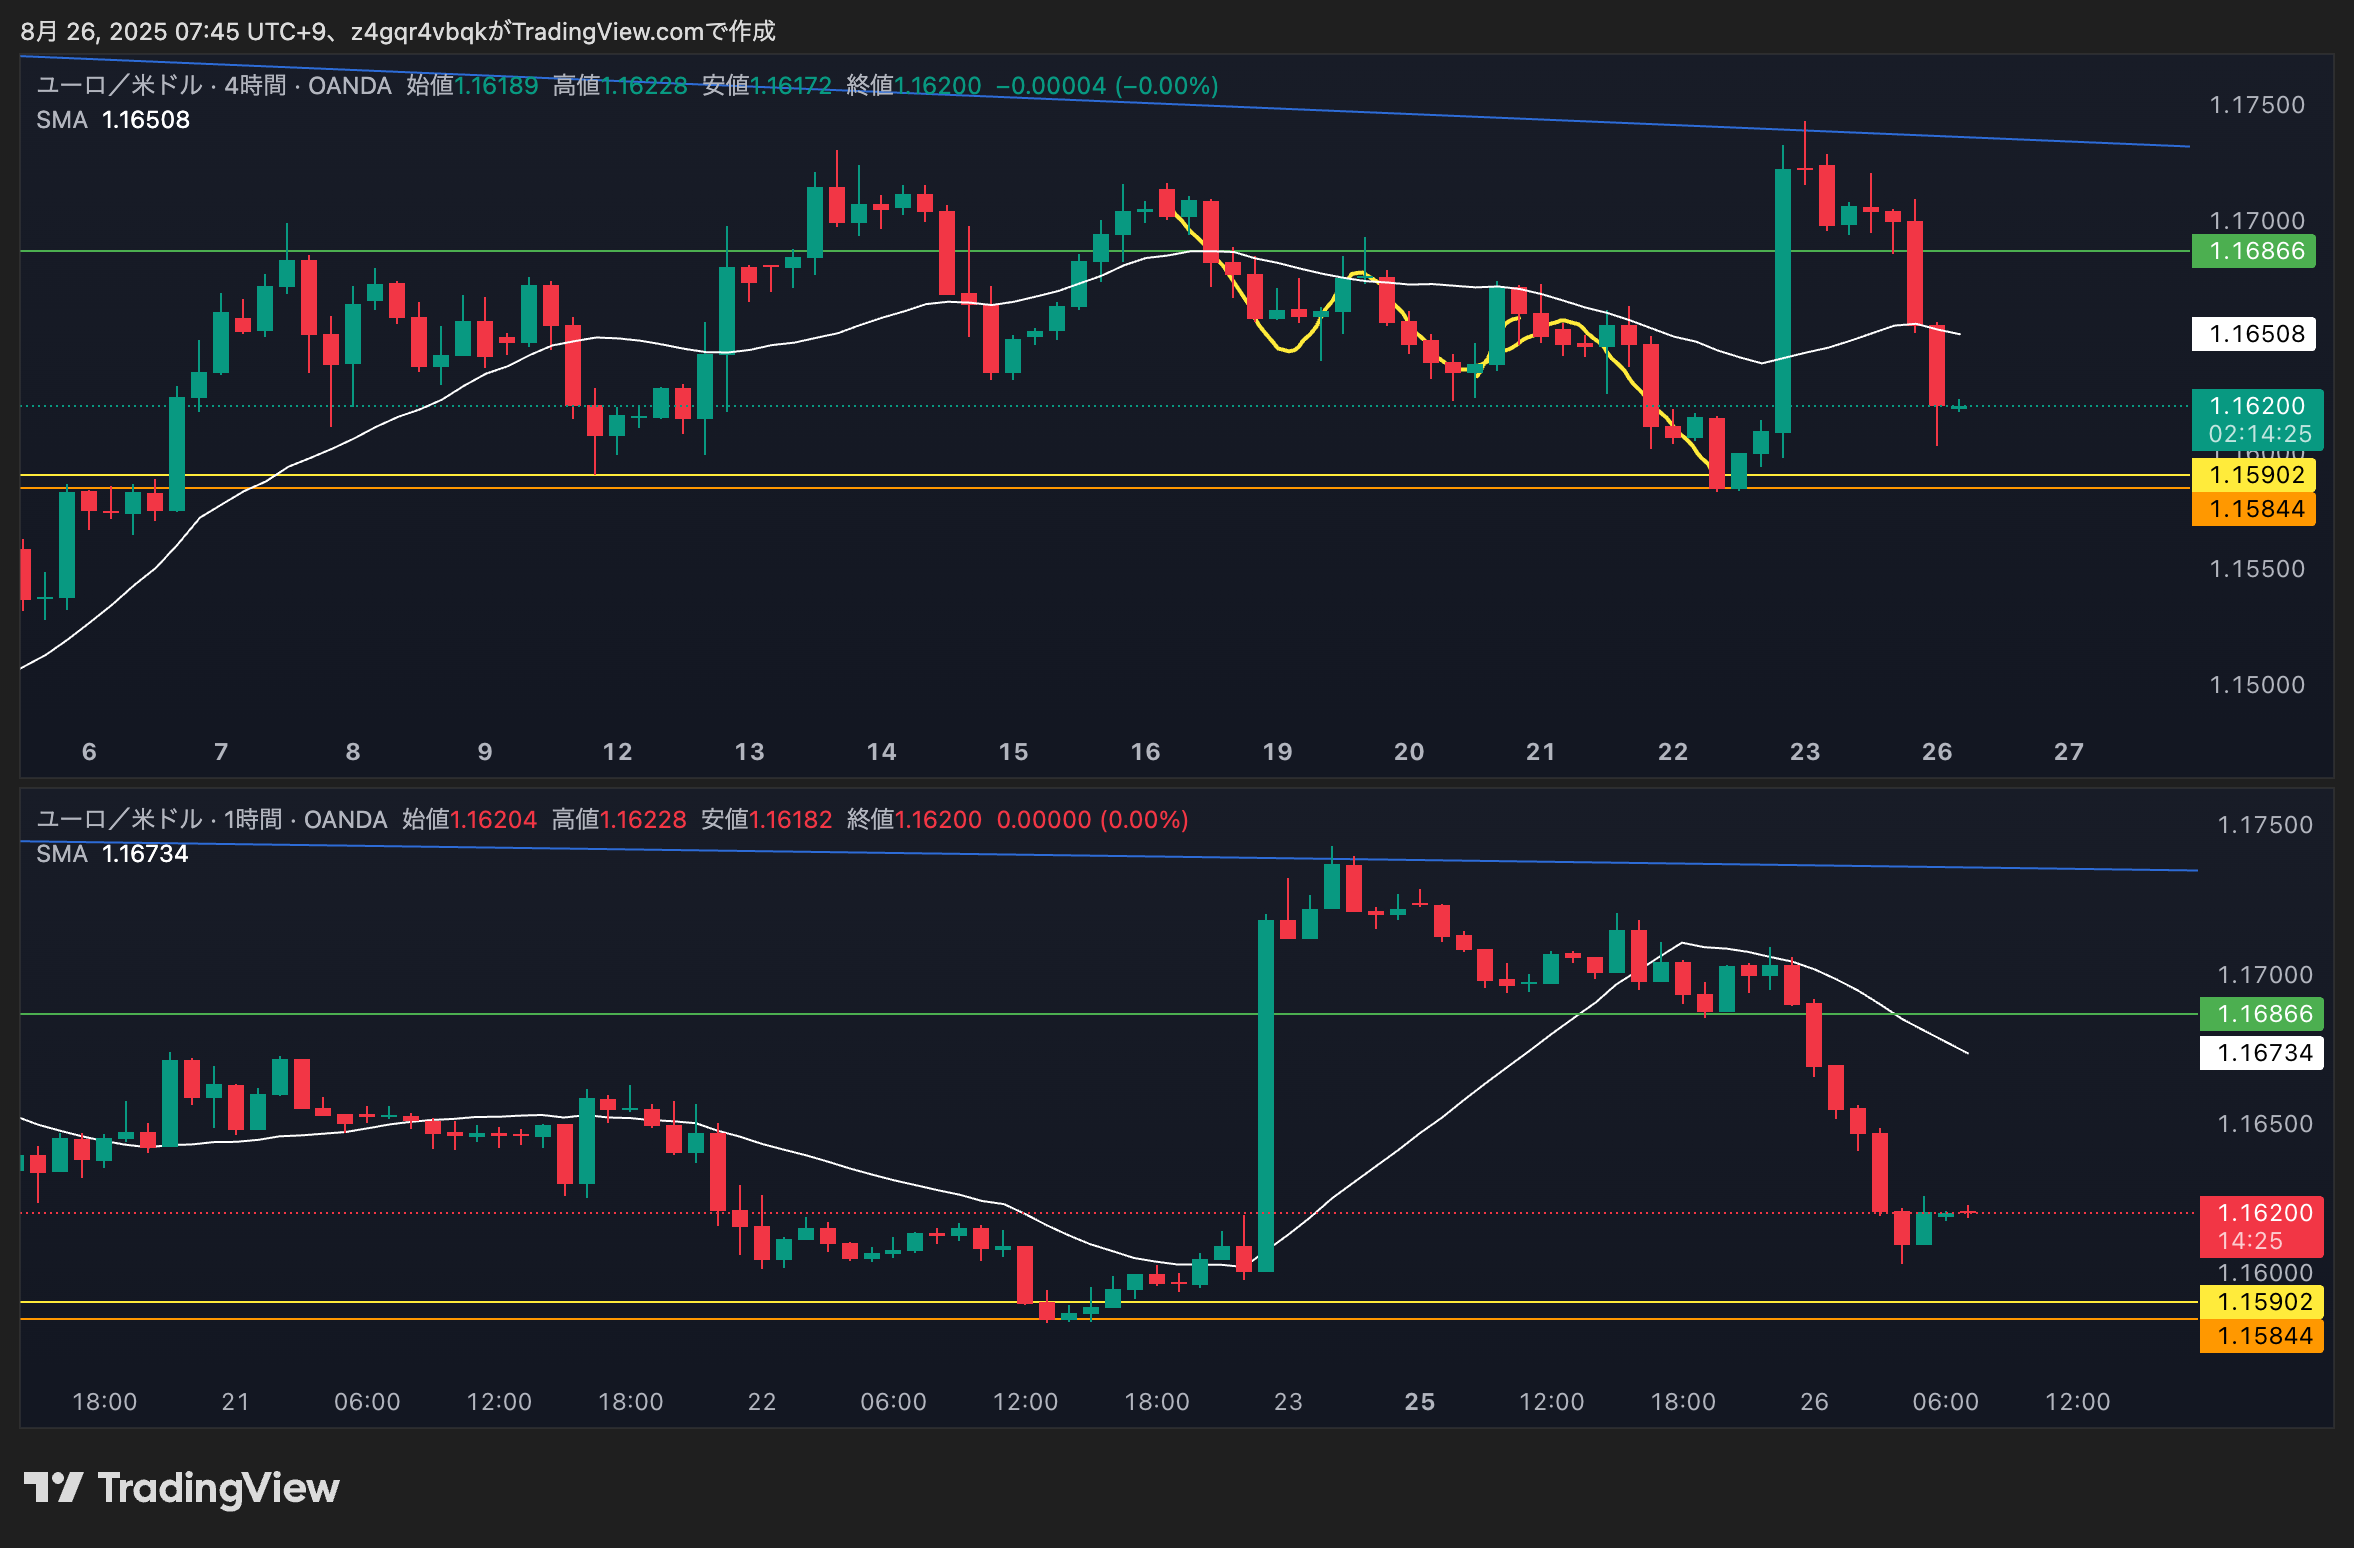The image size is (2354, 1548).
Task: Click the 1.16500 axis value on the lower chart
Action: (x=2265, y=1124)
